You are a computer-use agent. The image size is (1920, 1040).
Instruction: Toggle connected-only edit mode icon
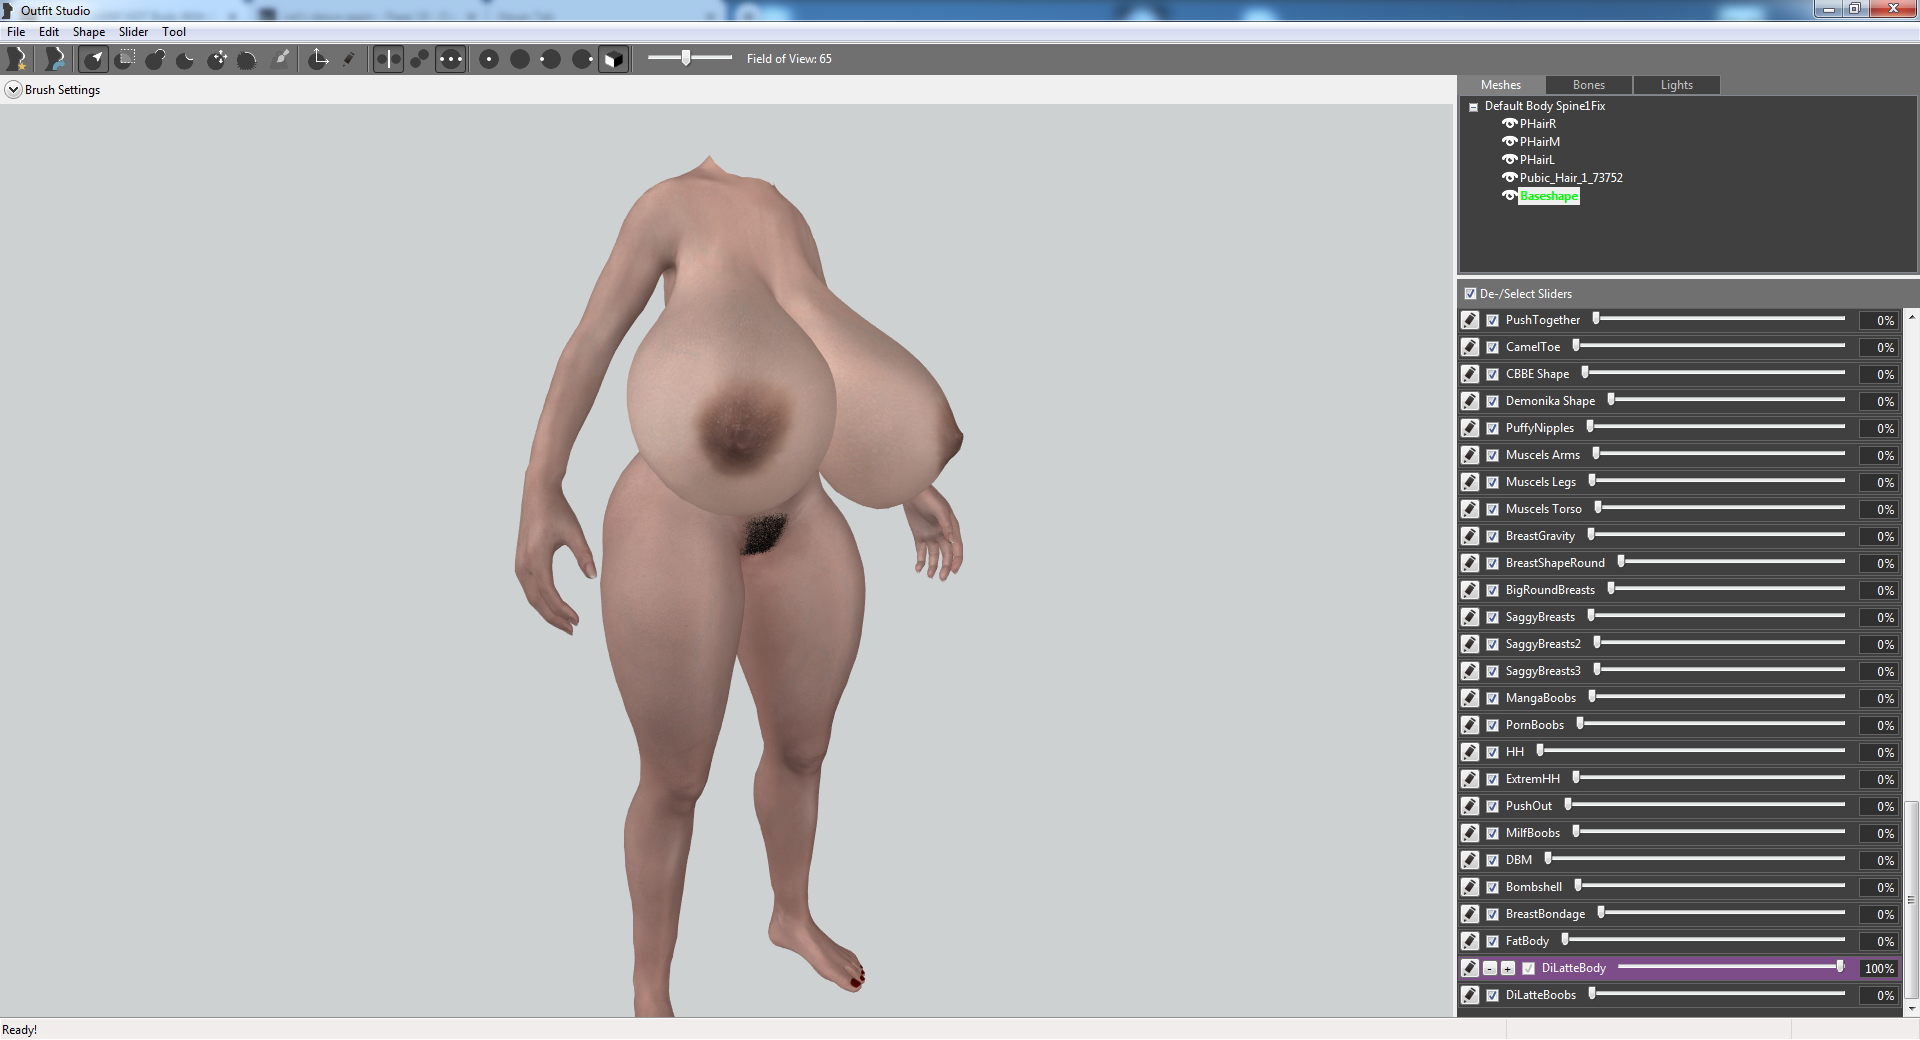[420, 59]
